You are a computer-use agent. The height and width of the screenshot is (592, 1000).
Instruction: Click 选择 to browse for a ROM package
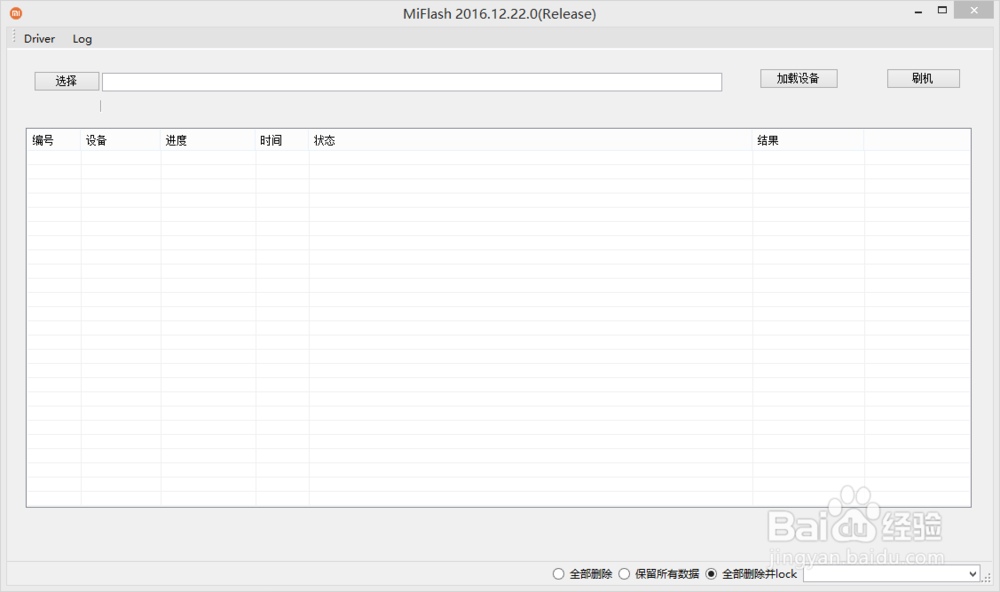tap(66, 81)
